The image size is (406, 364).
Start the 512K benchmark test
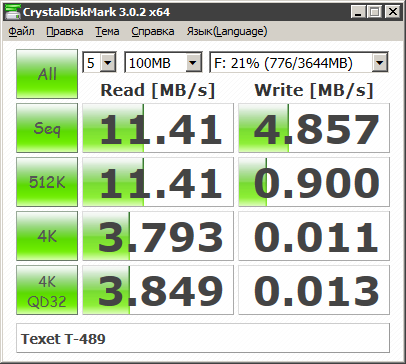pyautogui.click(x=47, y=182)
